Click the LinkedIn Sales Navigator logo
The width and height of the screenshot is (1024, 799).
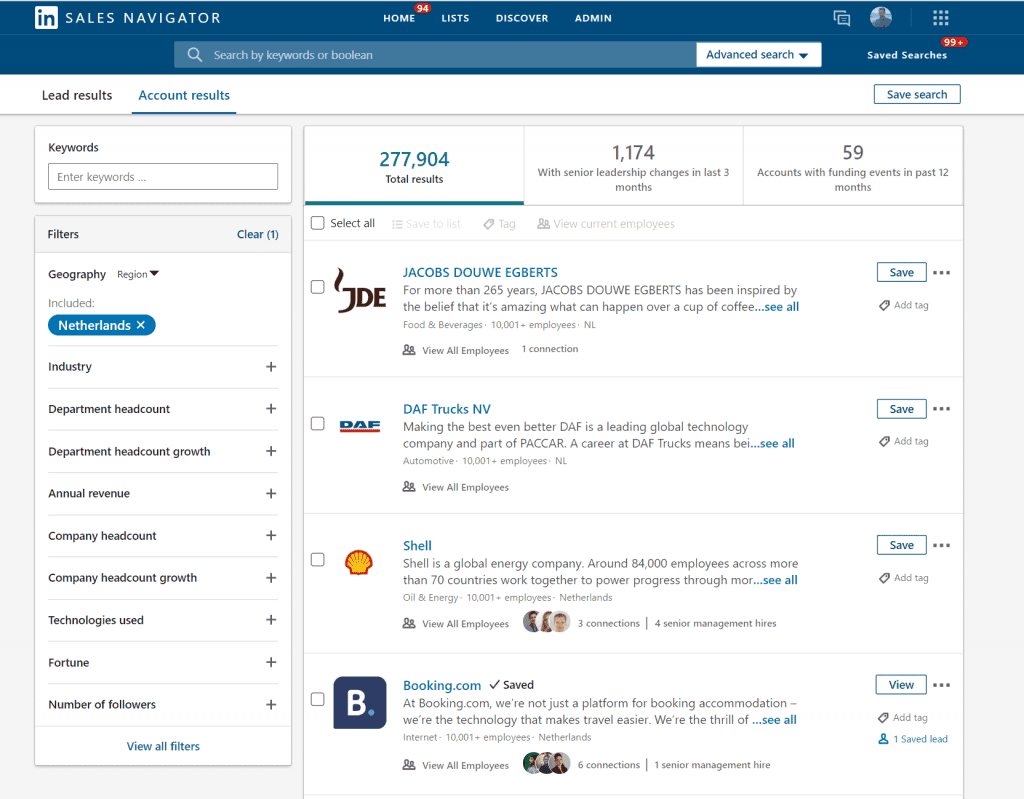pos(47,18)
